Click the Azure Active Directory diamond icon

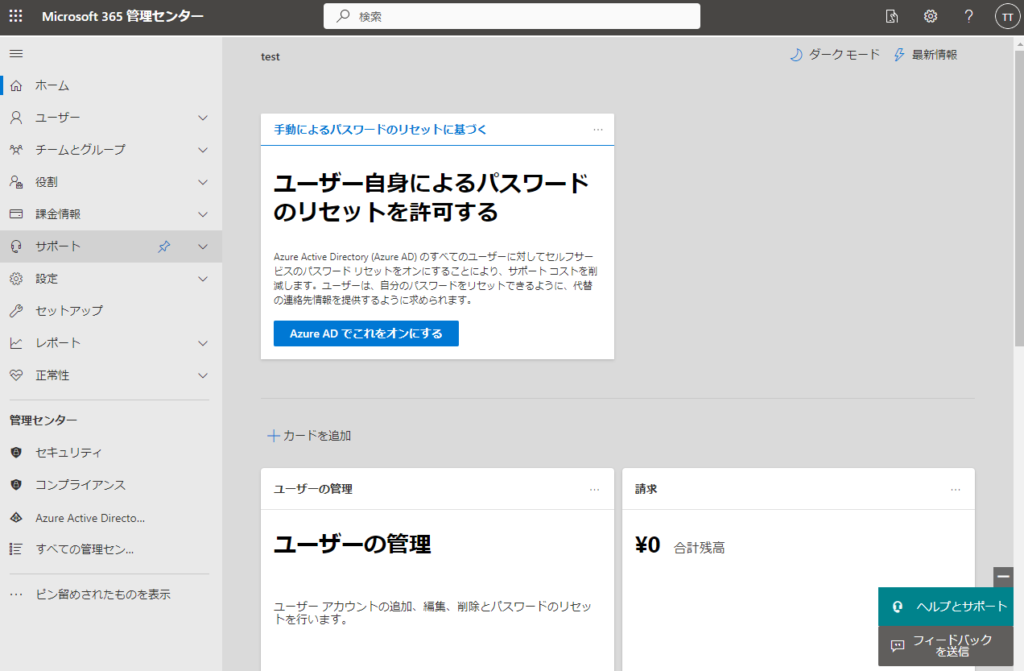tap(16, 517)
